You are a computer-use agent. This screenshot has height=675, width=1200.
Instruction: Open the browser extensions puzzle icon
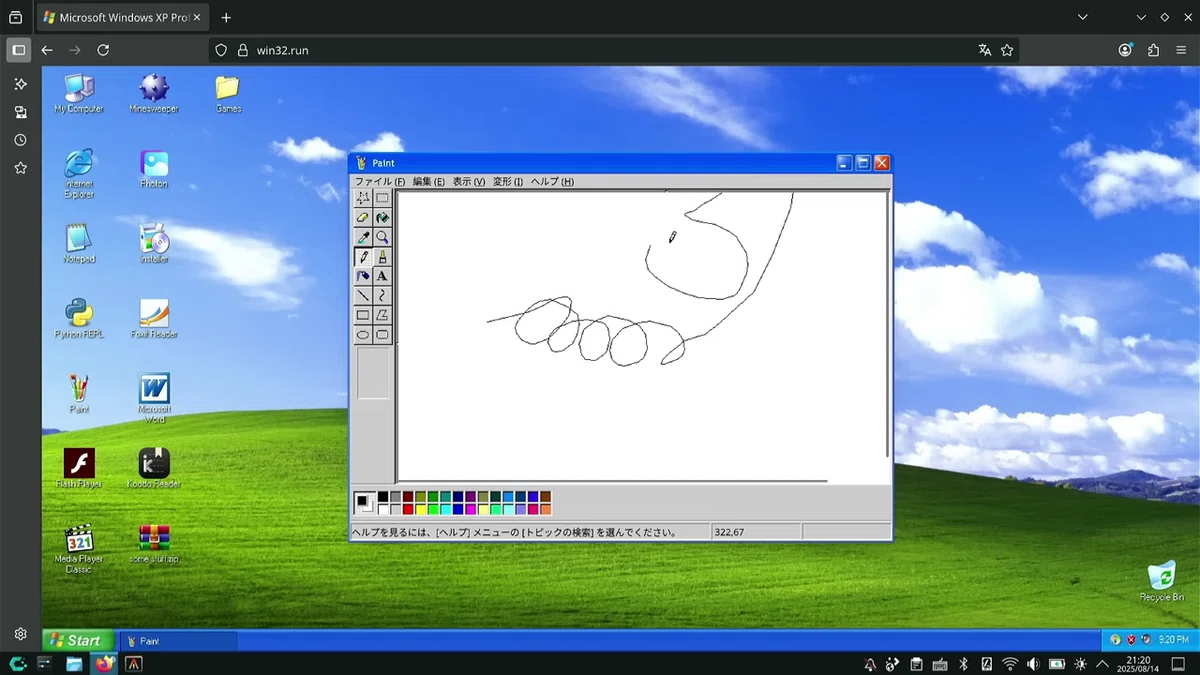coord(1153,50)
